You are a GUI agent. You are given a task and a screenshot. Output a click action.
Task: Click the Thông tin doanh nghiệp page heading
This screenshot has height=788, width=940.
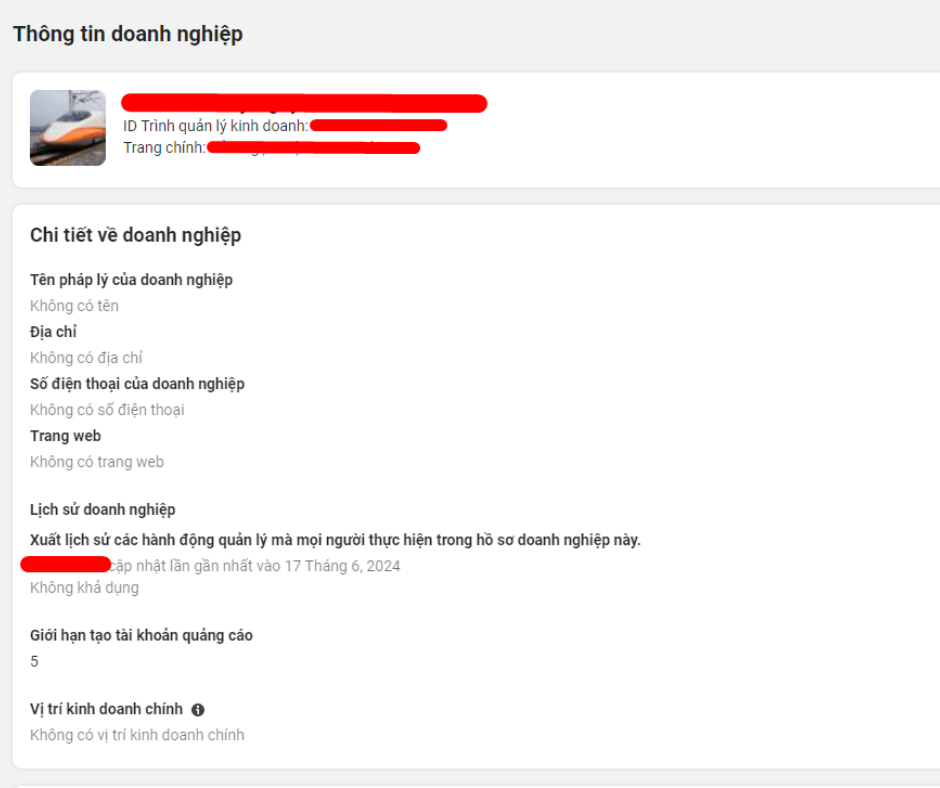point(128,34)
